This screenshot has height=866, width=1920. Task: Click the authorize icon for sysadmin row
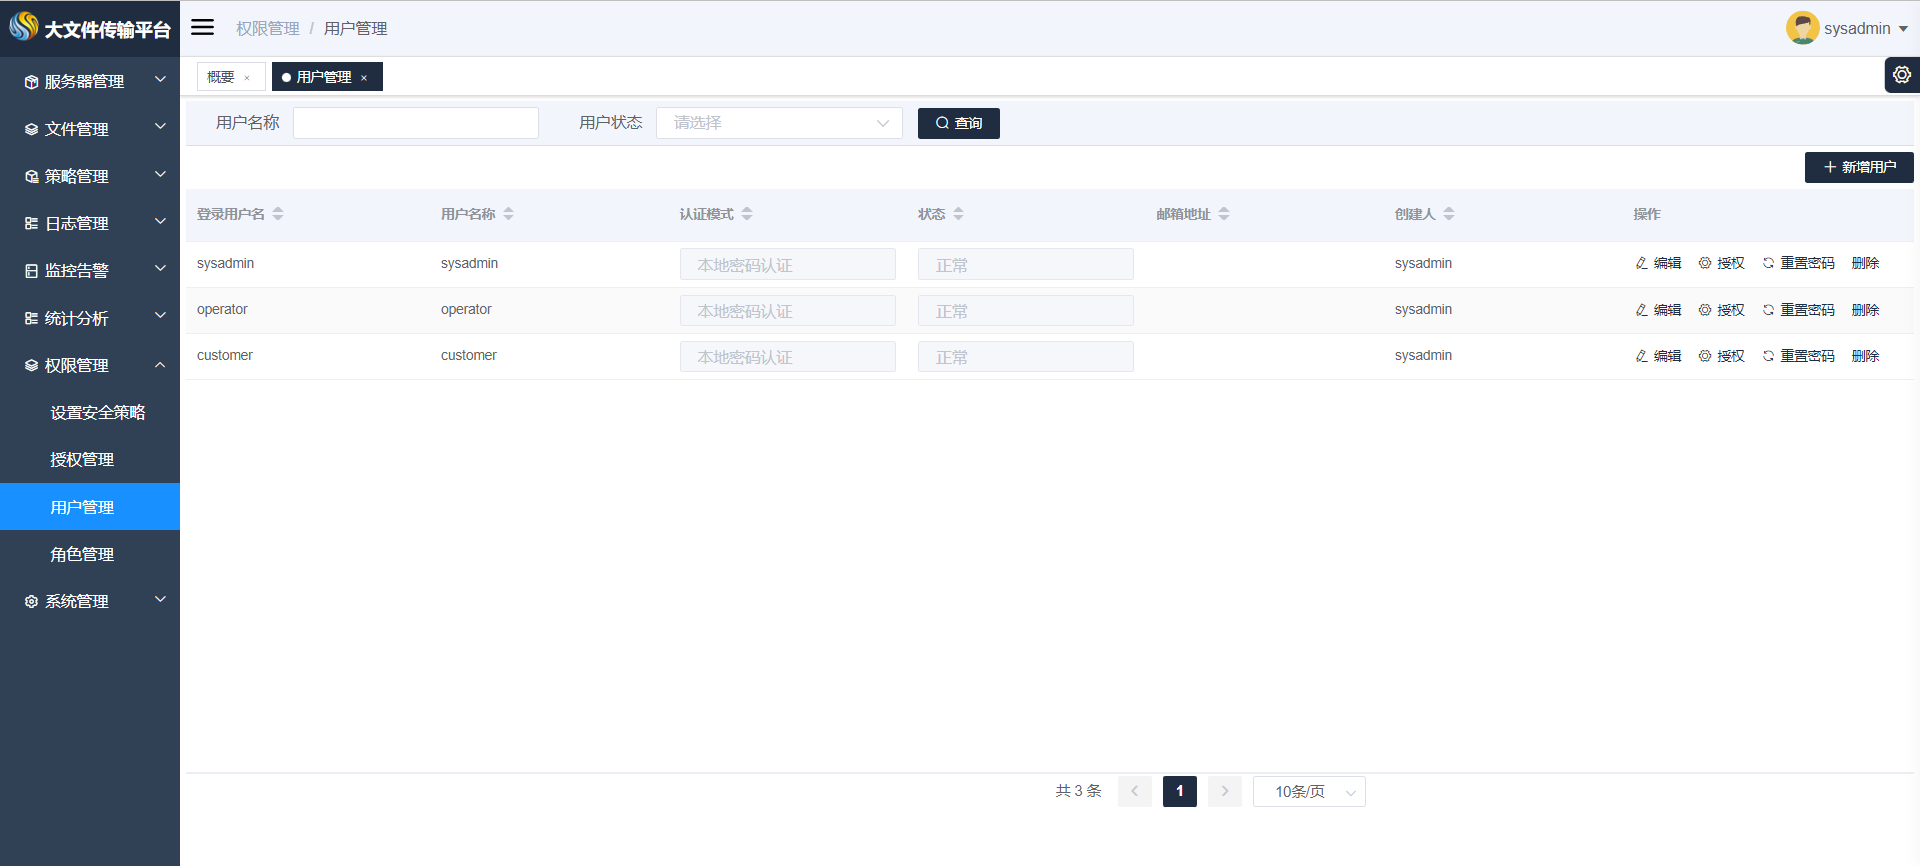(1705, 263)
